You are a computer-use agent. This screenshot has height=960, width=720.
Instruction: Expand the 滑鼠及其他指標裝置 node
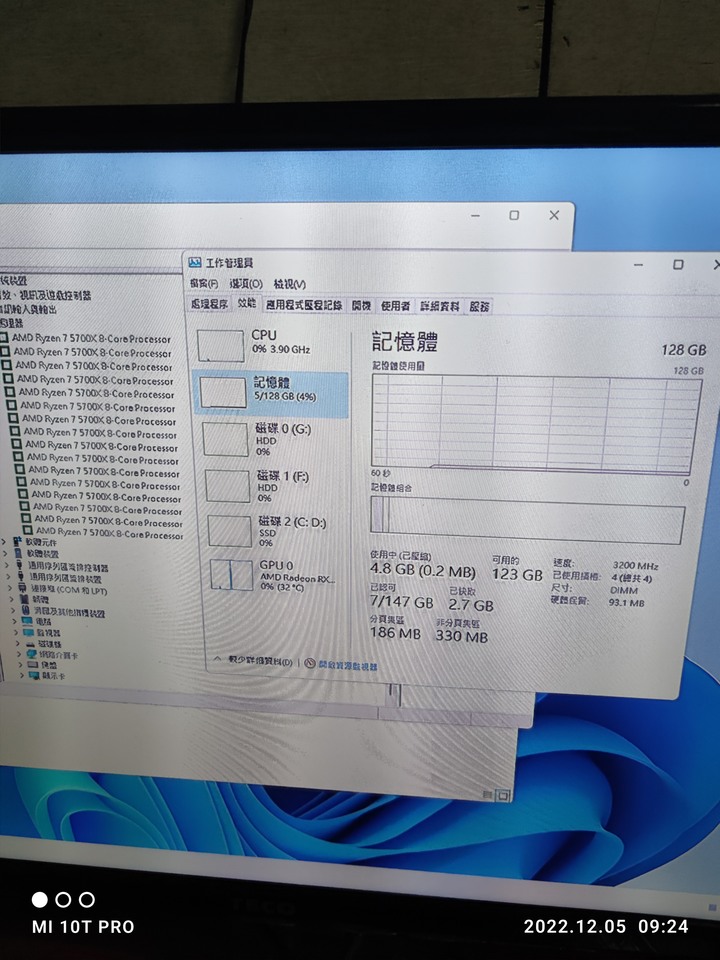coord(13,610)
